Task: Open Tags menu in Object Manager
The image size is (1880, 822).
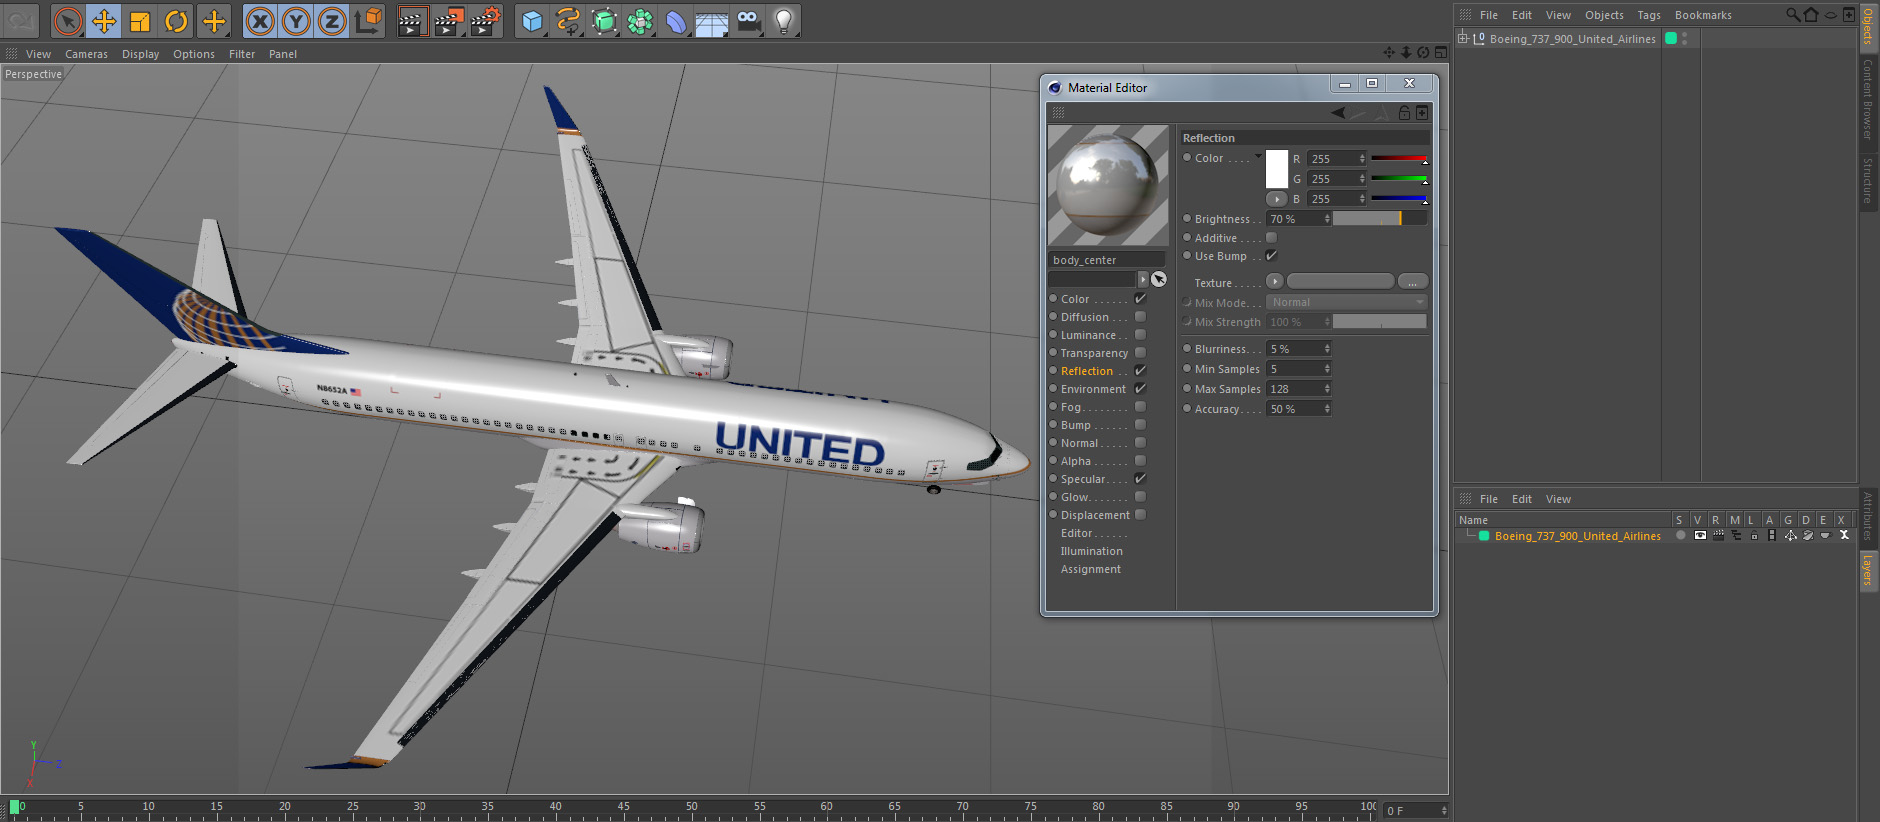Action: coord(1649,15)
